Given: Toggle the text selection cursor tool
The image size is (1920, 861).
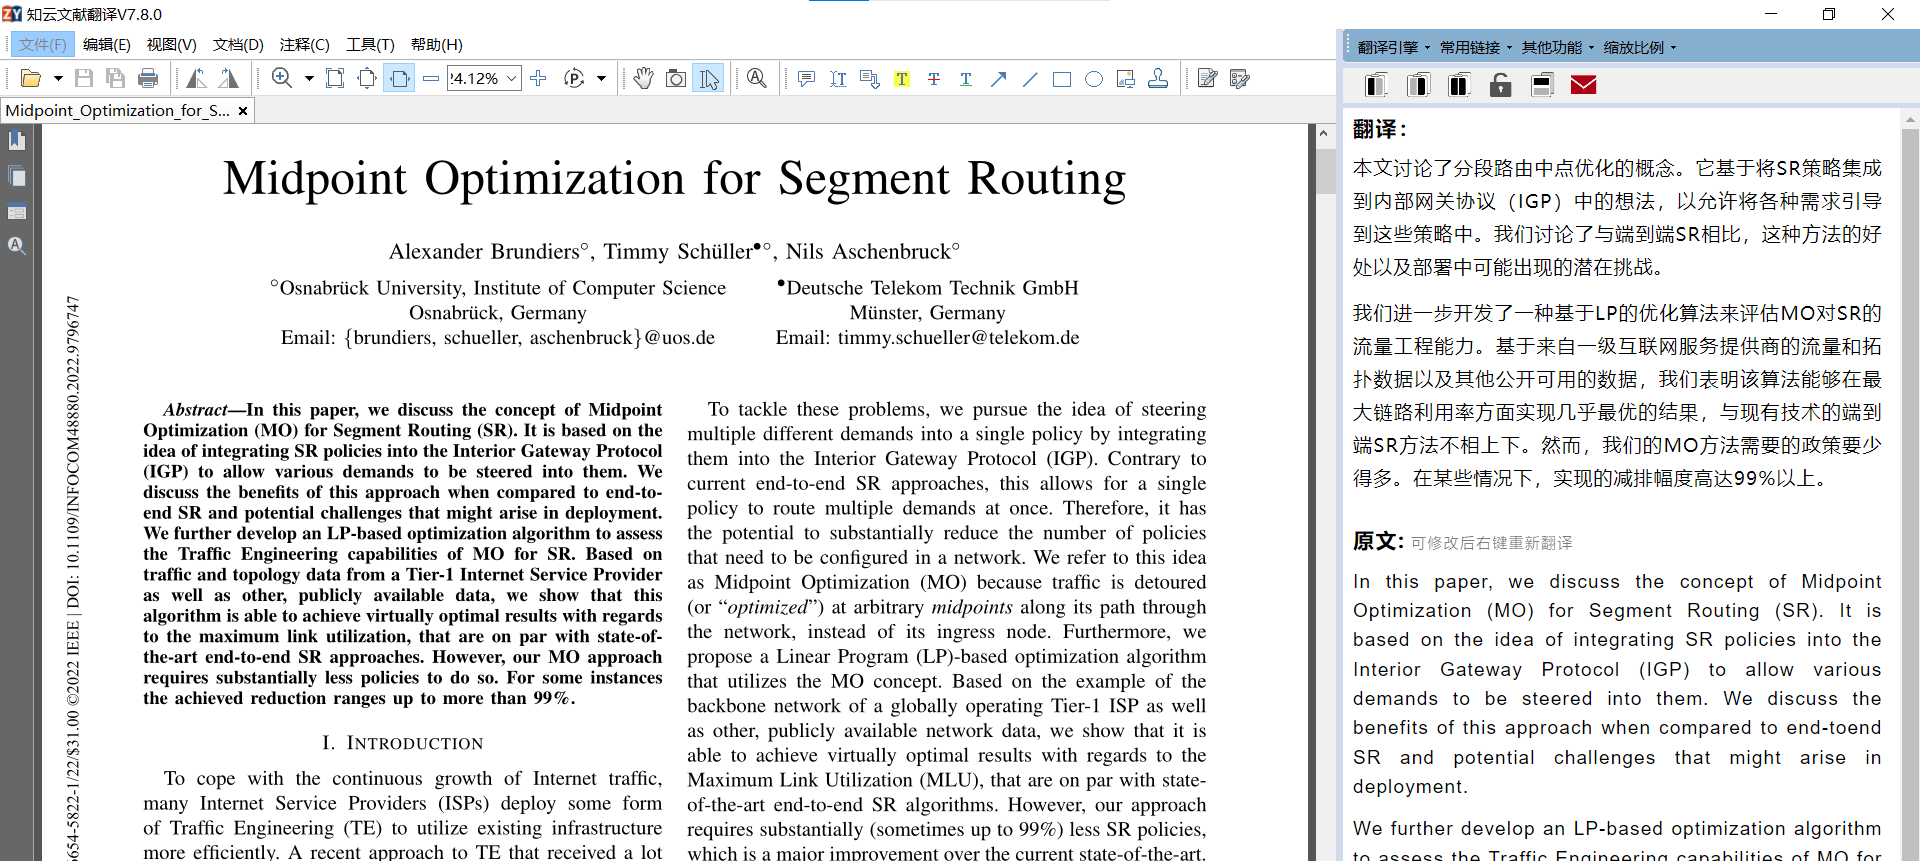Looking at the screenshot, I should point(709,79).
